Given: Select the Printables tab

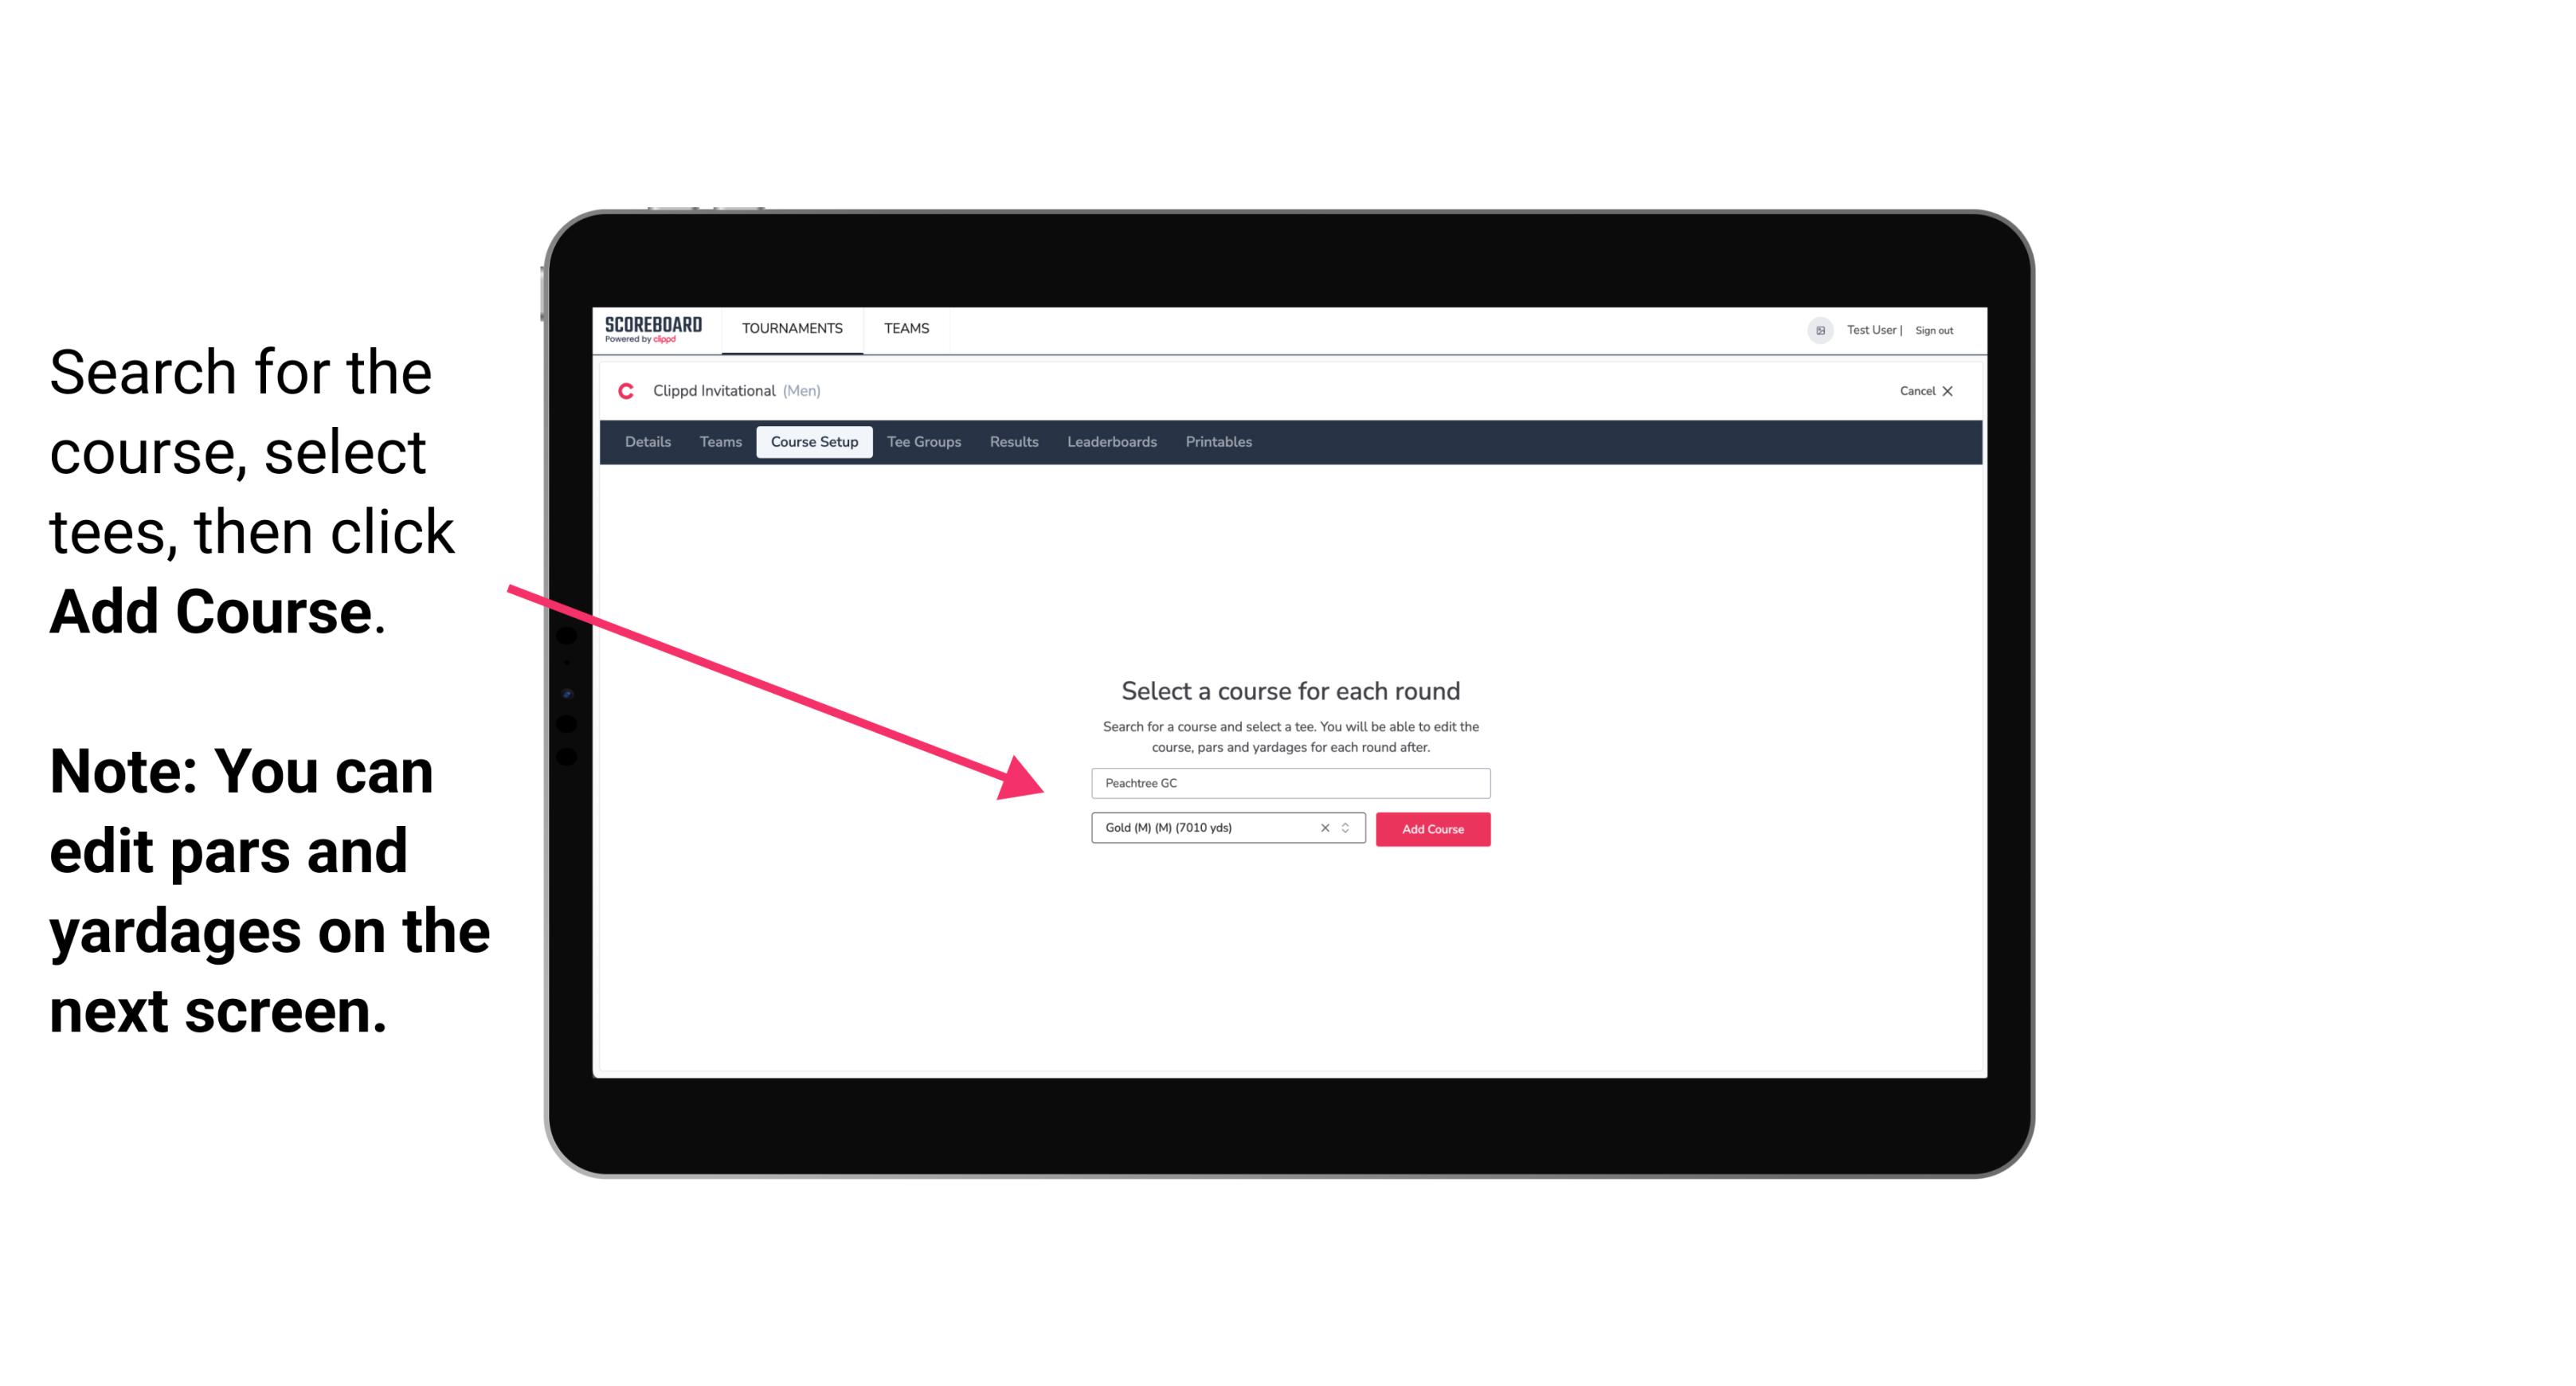Looking at the screenshot, I should pos(1219,442).
